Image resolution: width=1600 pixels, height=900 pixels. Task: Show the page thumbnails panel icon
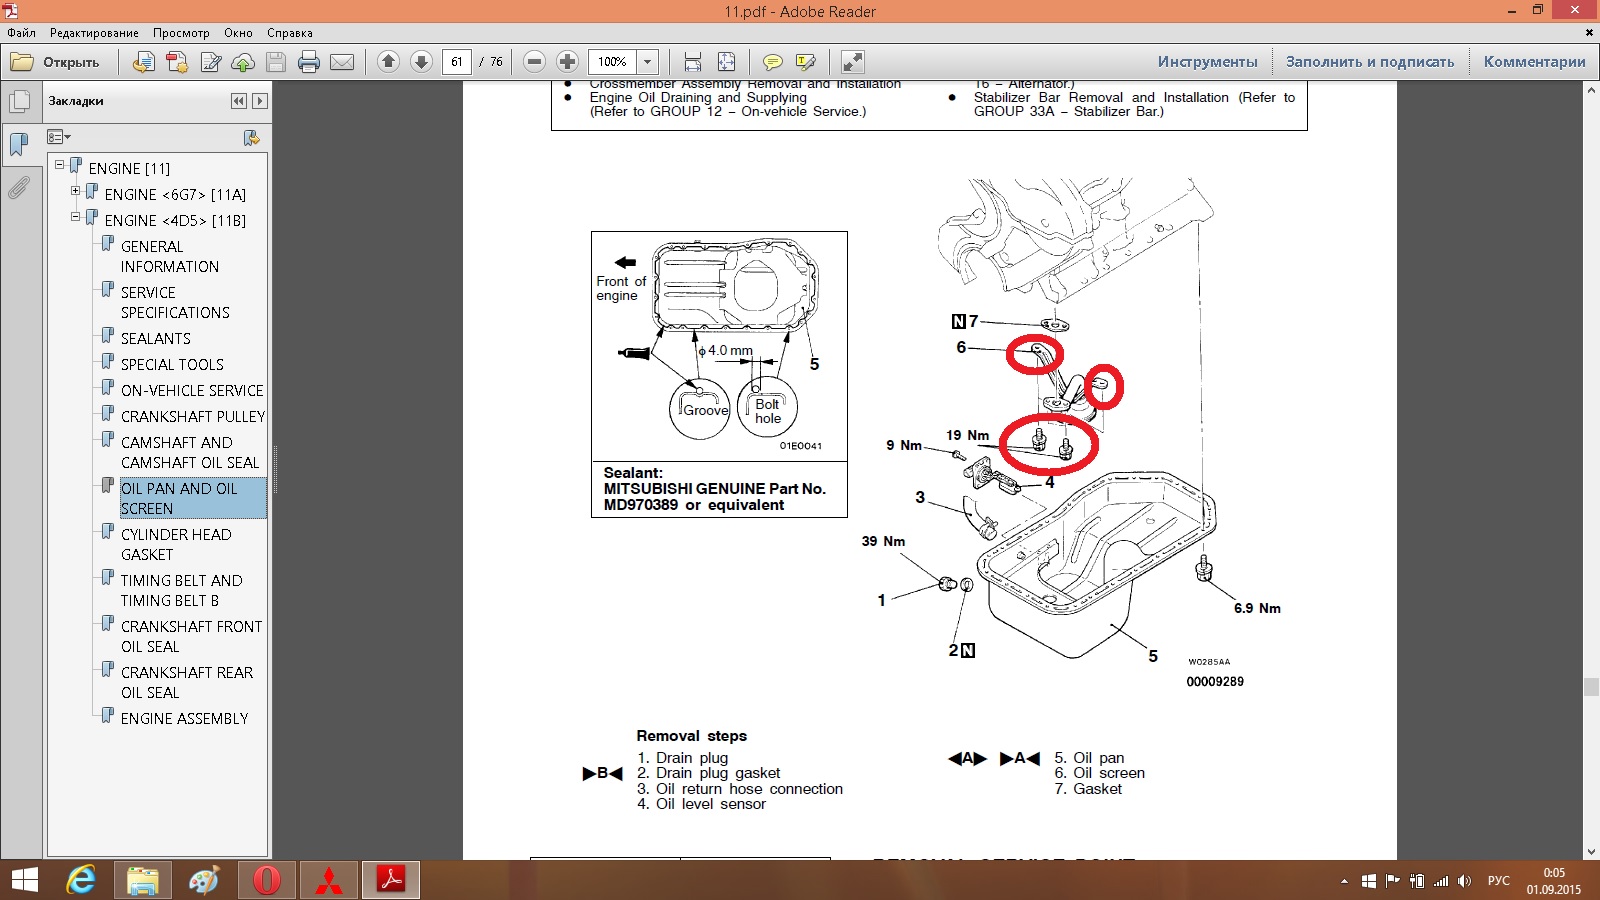pyautogui.click(x=19, y=102)
